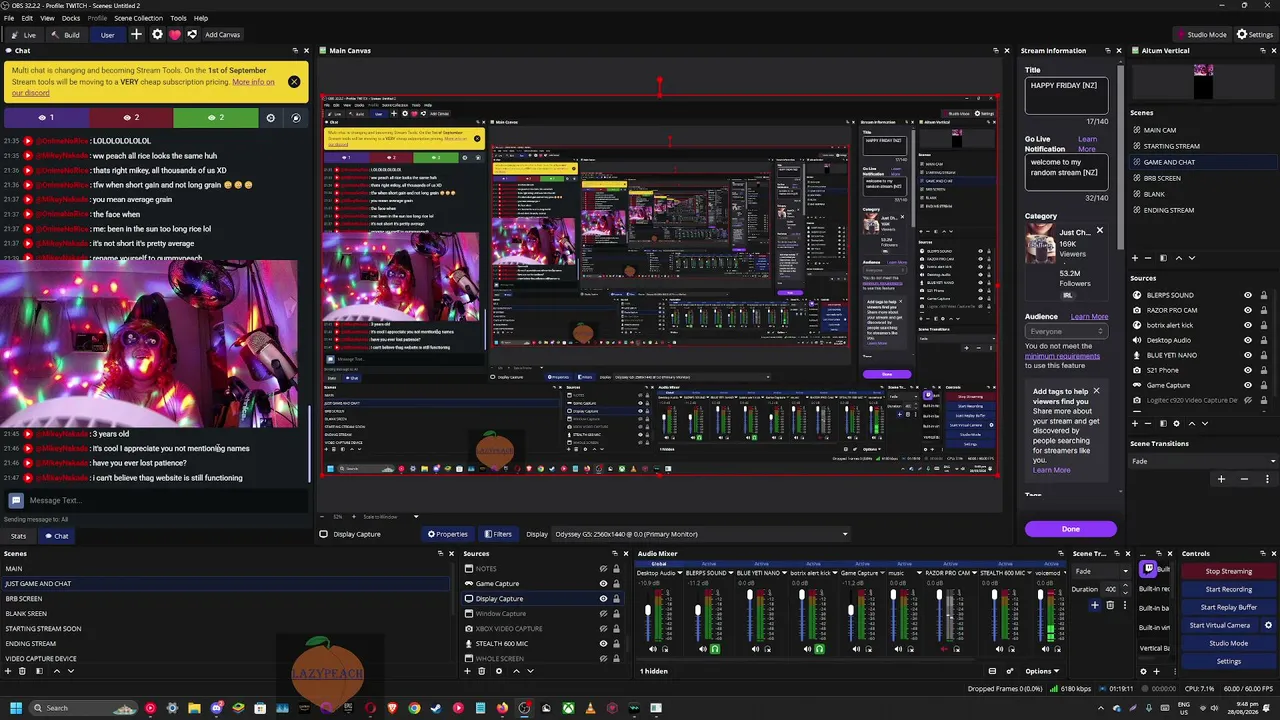Open selected source properties gear

498,671
